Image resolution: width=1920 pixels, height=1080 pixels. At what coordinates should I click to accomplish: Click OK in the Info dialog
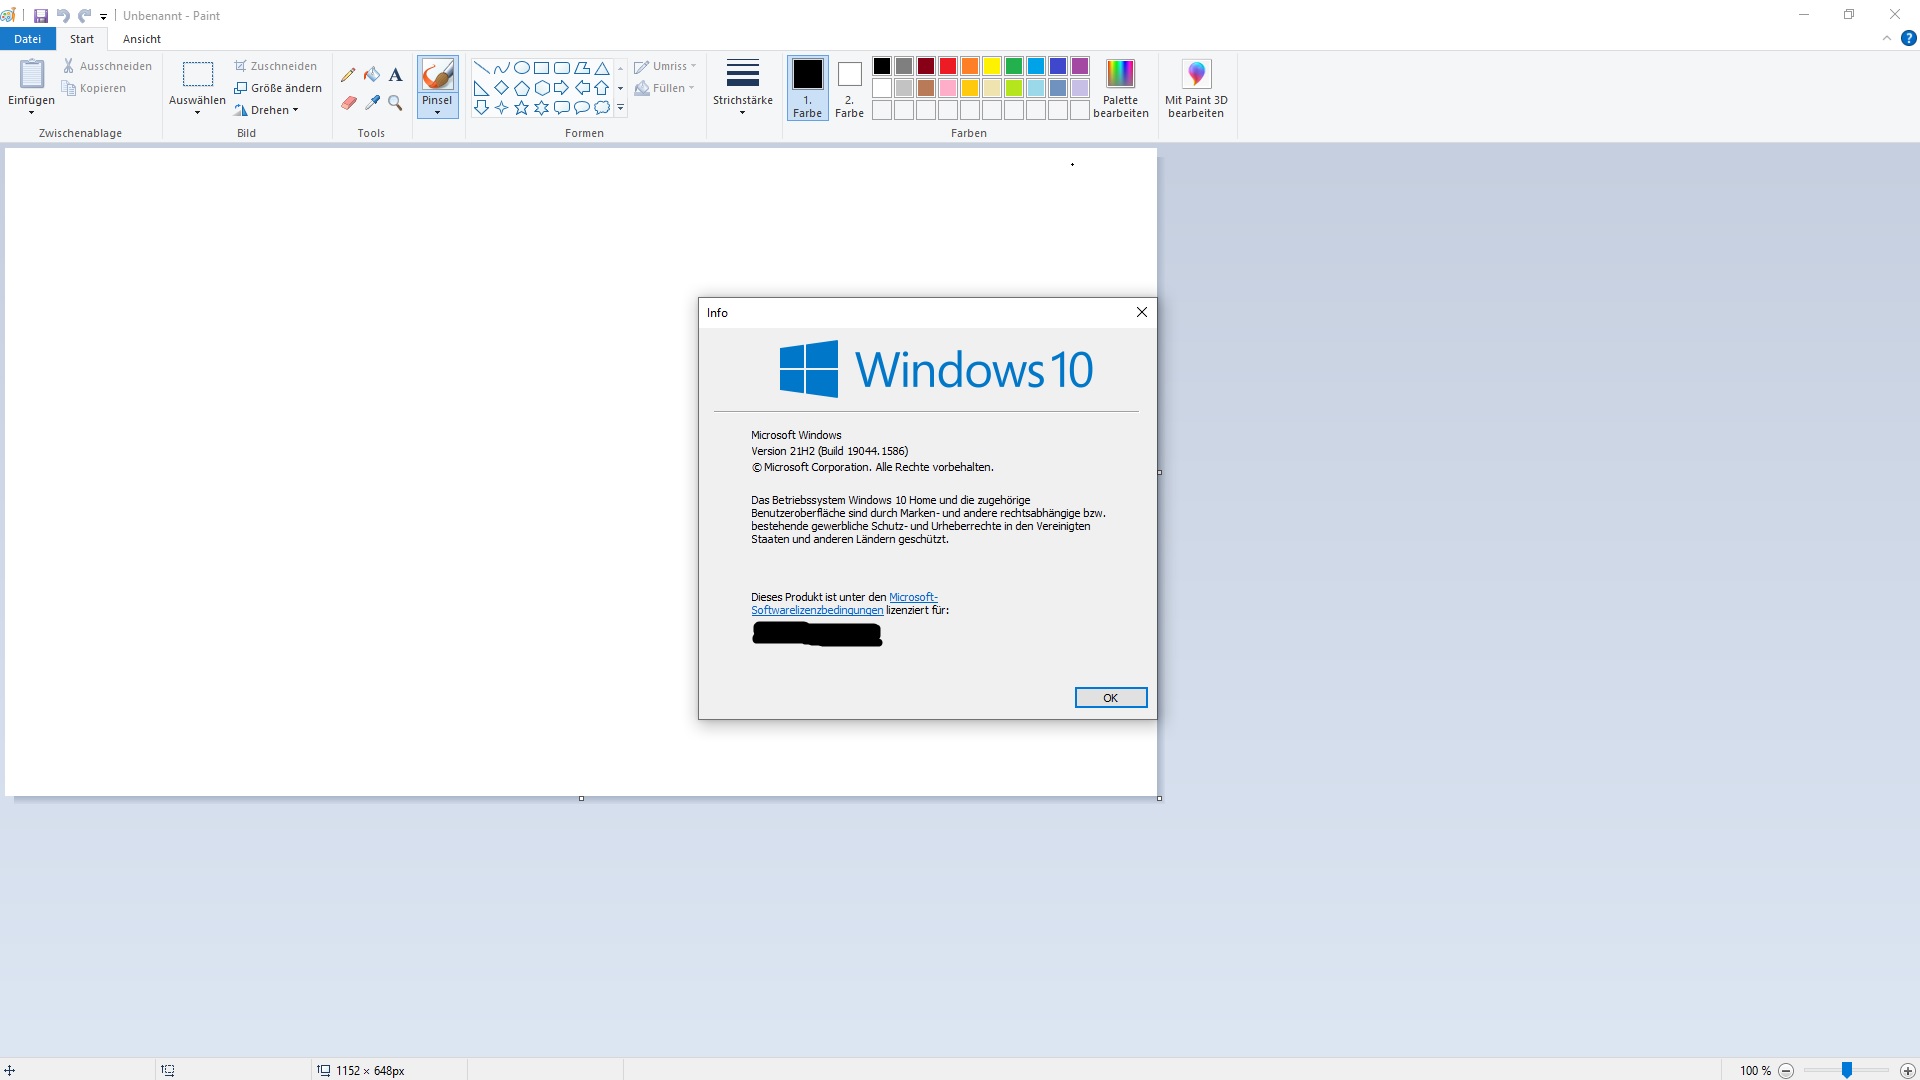[1110, 698]
